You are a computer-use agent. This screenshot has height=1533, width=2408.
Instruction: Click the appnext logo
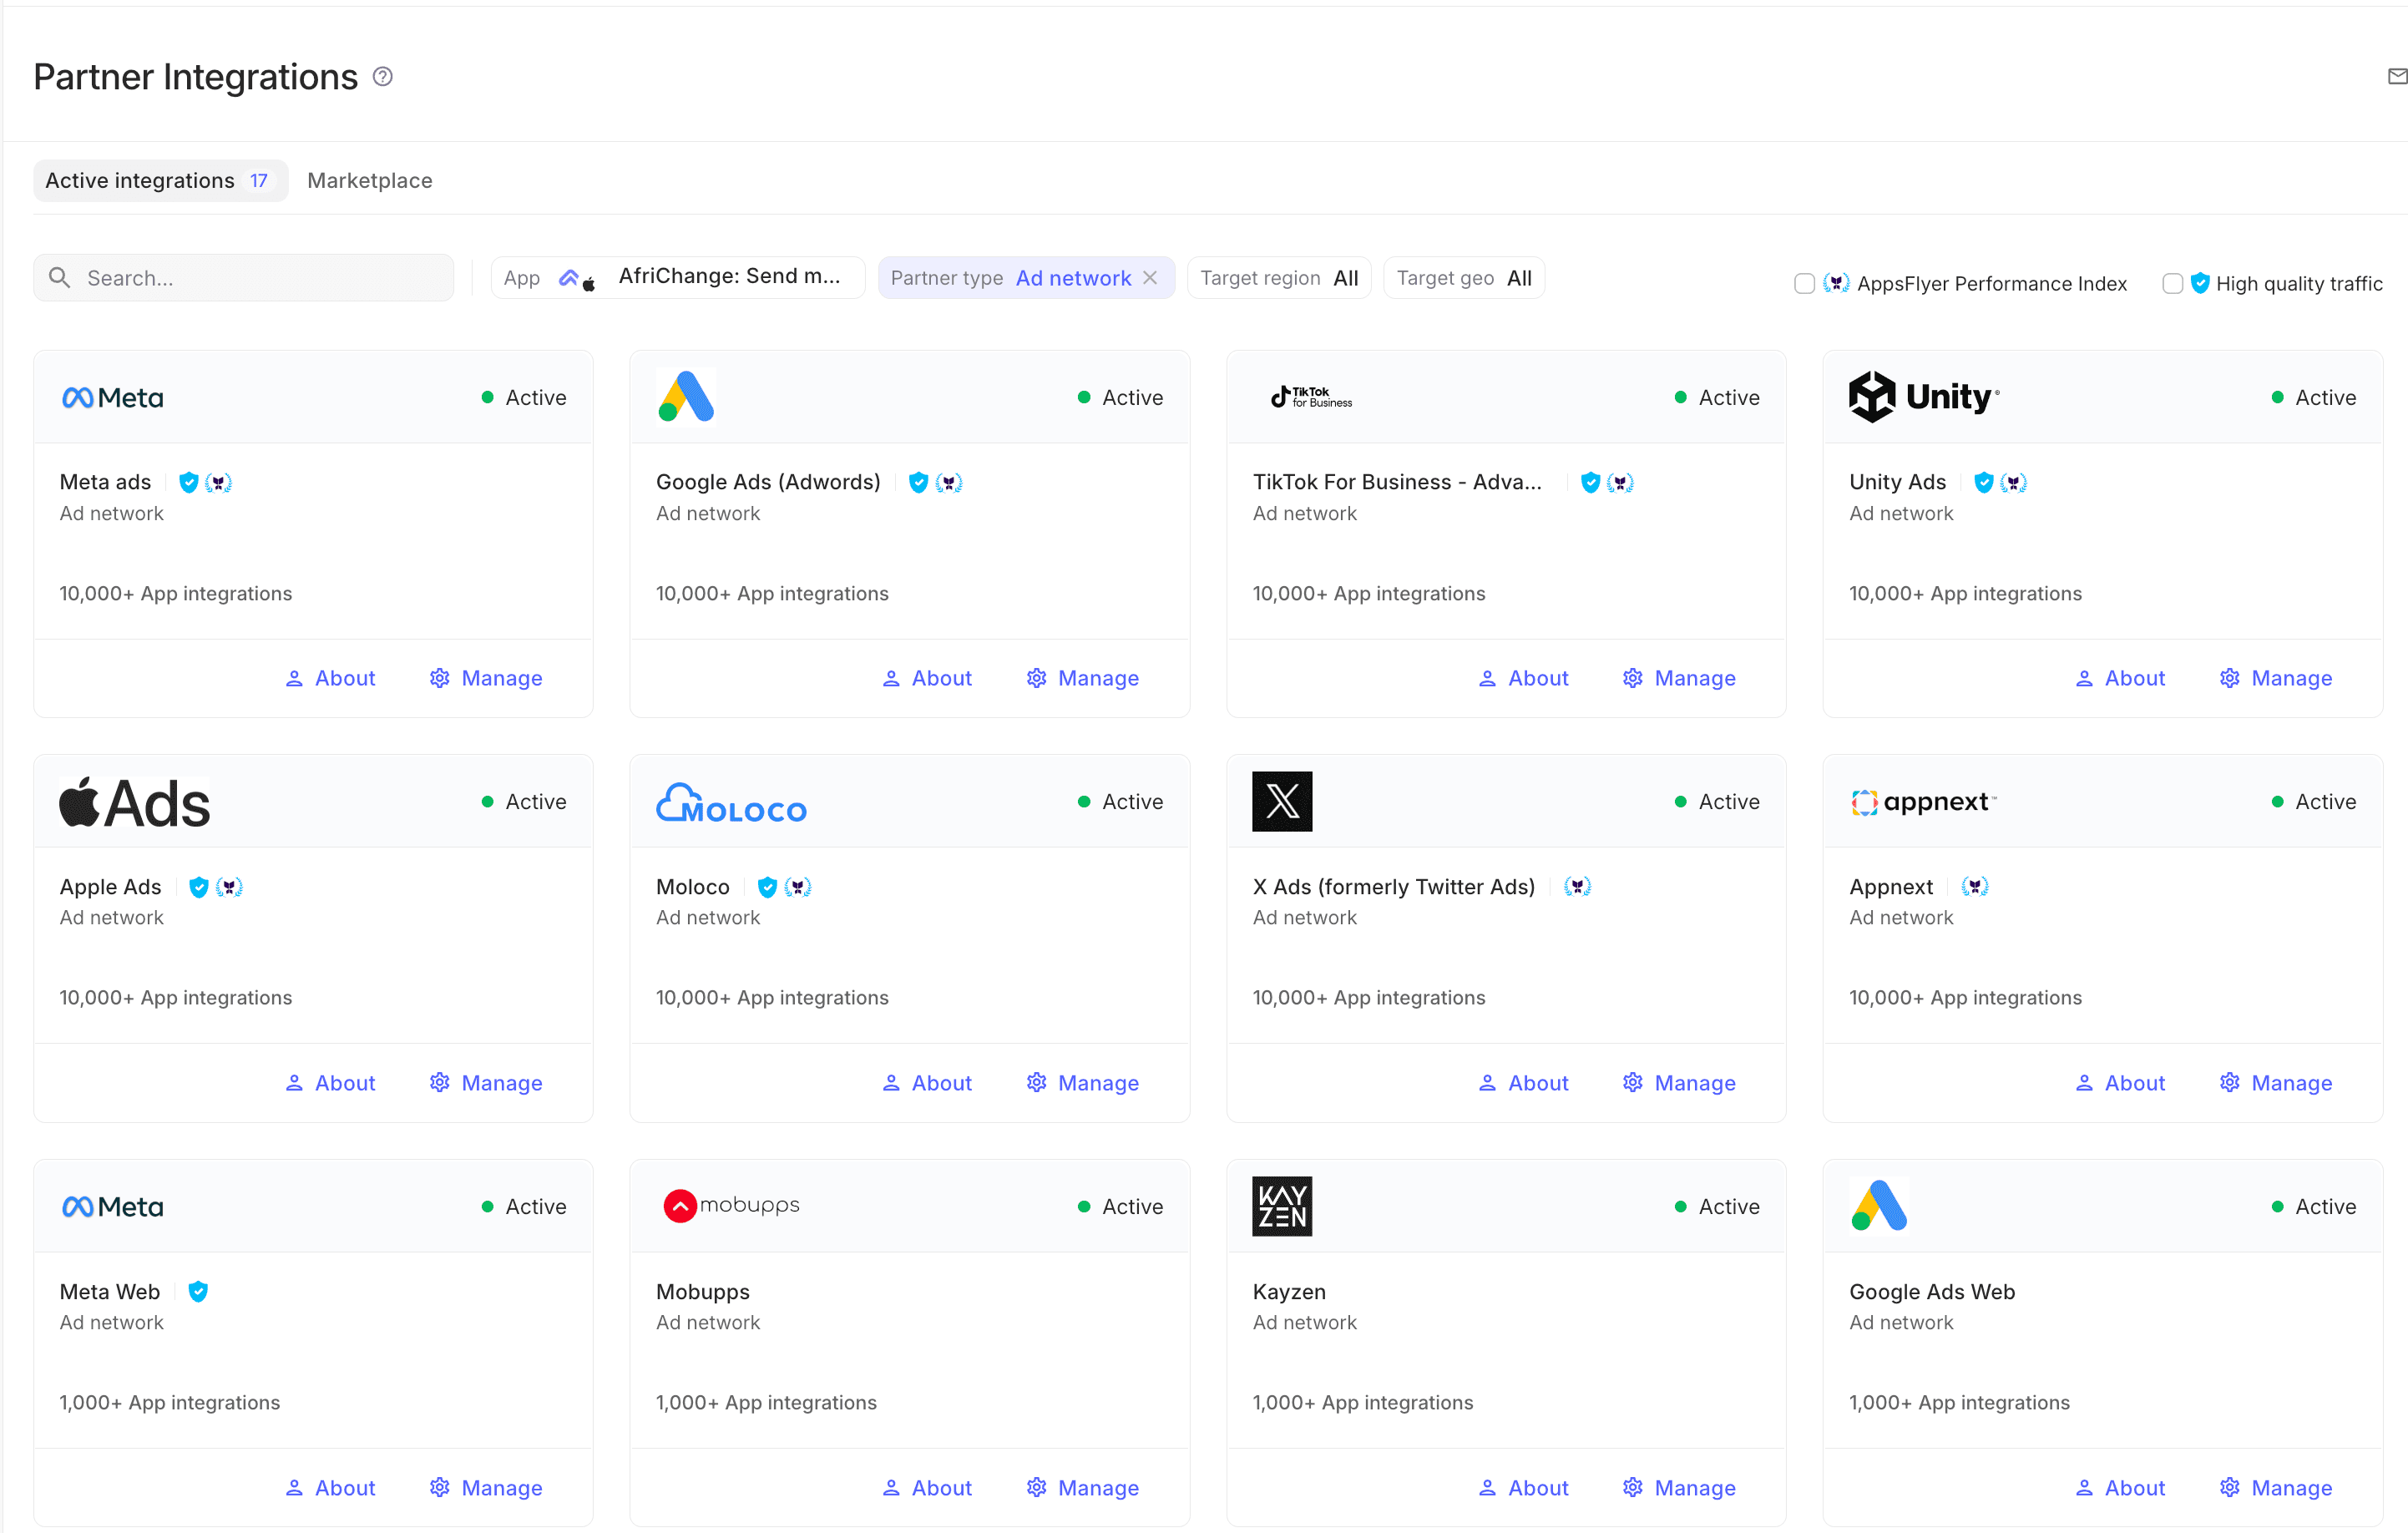tap(1923, 802)
